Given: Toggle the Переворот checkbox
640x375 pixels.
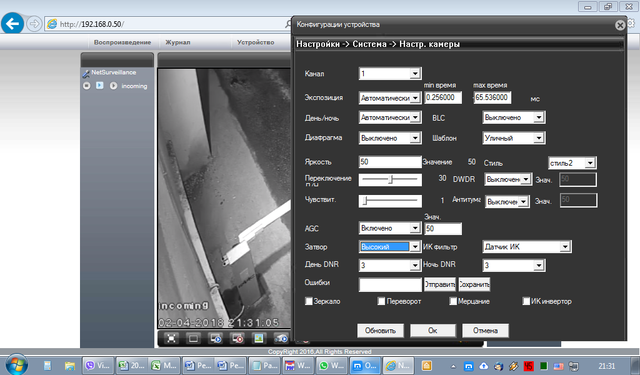Looking at the screenshot, I should tap(381, 301).
